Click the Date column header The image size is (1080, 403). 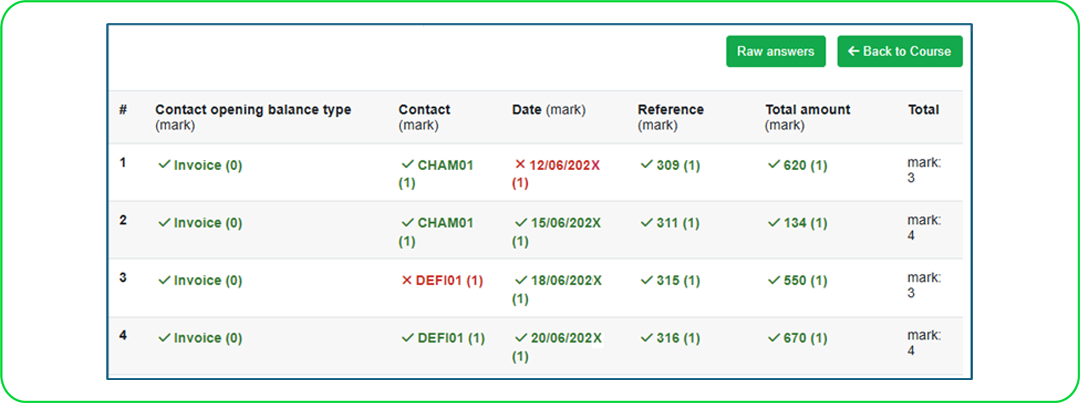click(527, 110)
